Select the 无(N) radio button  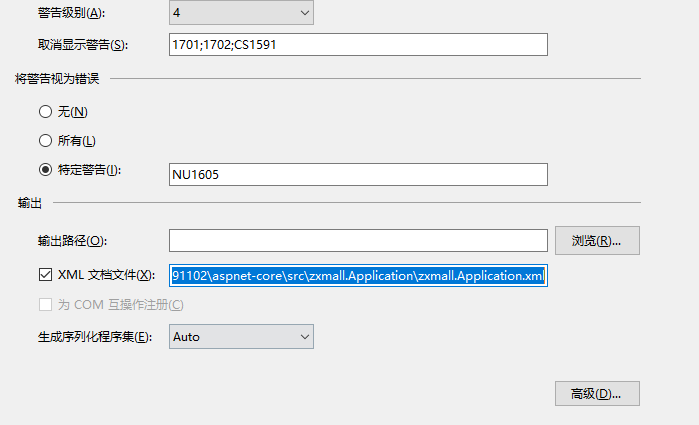pyautogui.click(x=45, y=111)
